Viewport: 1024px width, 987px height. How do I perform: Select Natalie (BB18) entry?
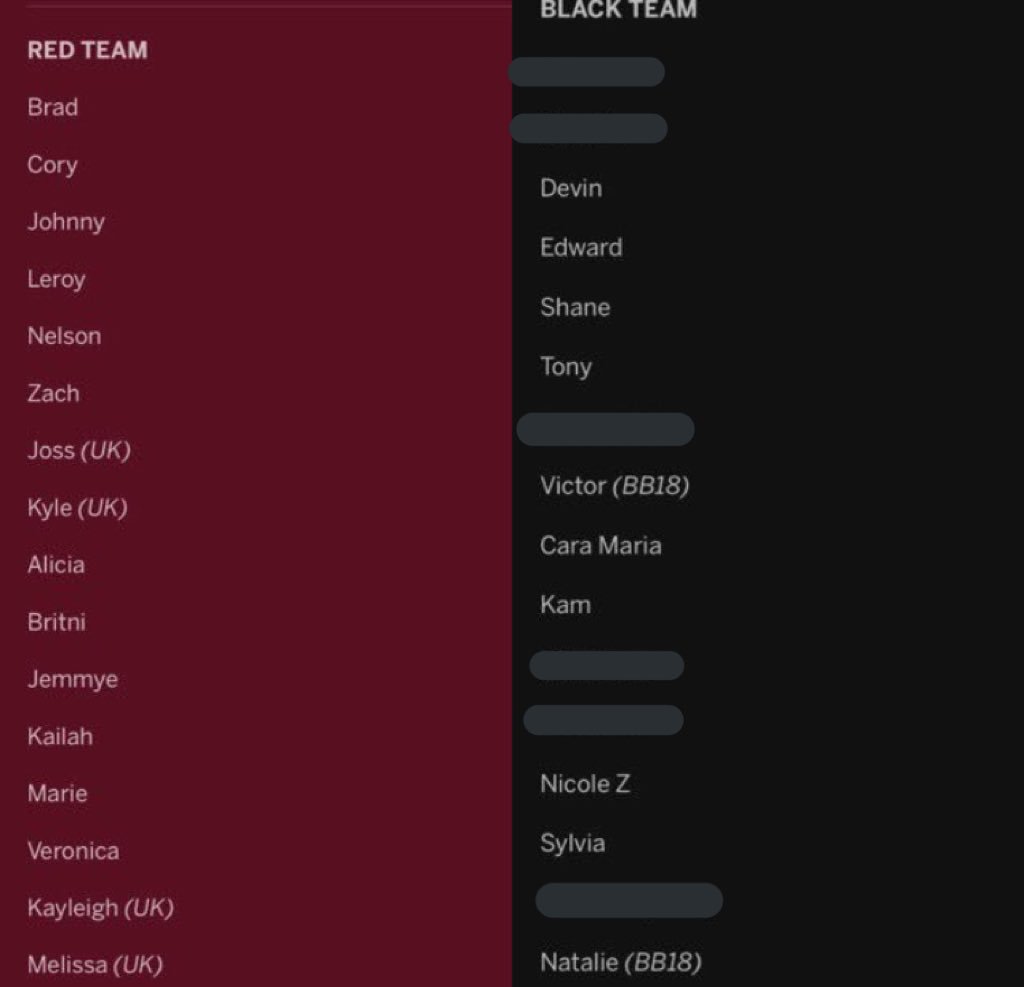pyautogui.click(x=620, y=962)
